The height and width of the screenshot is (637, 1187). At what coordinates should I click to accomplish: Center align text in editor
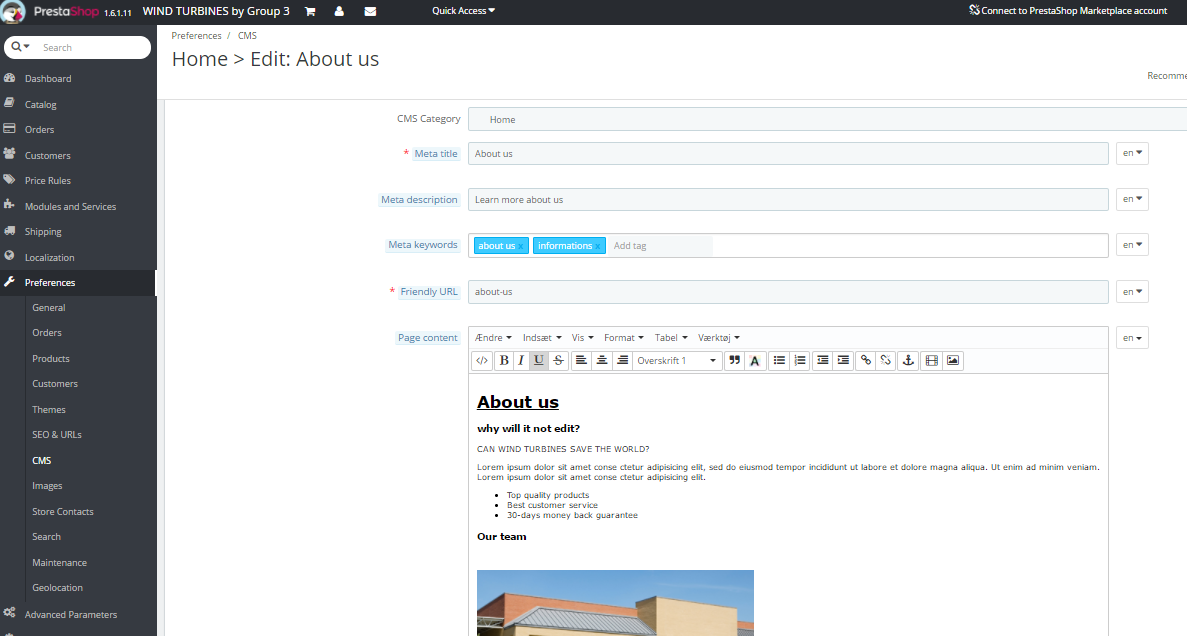602,361
